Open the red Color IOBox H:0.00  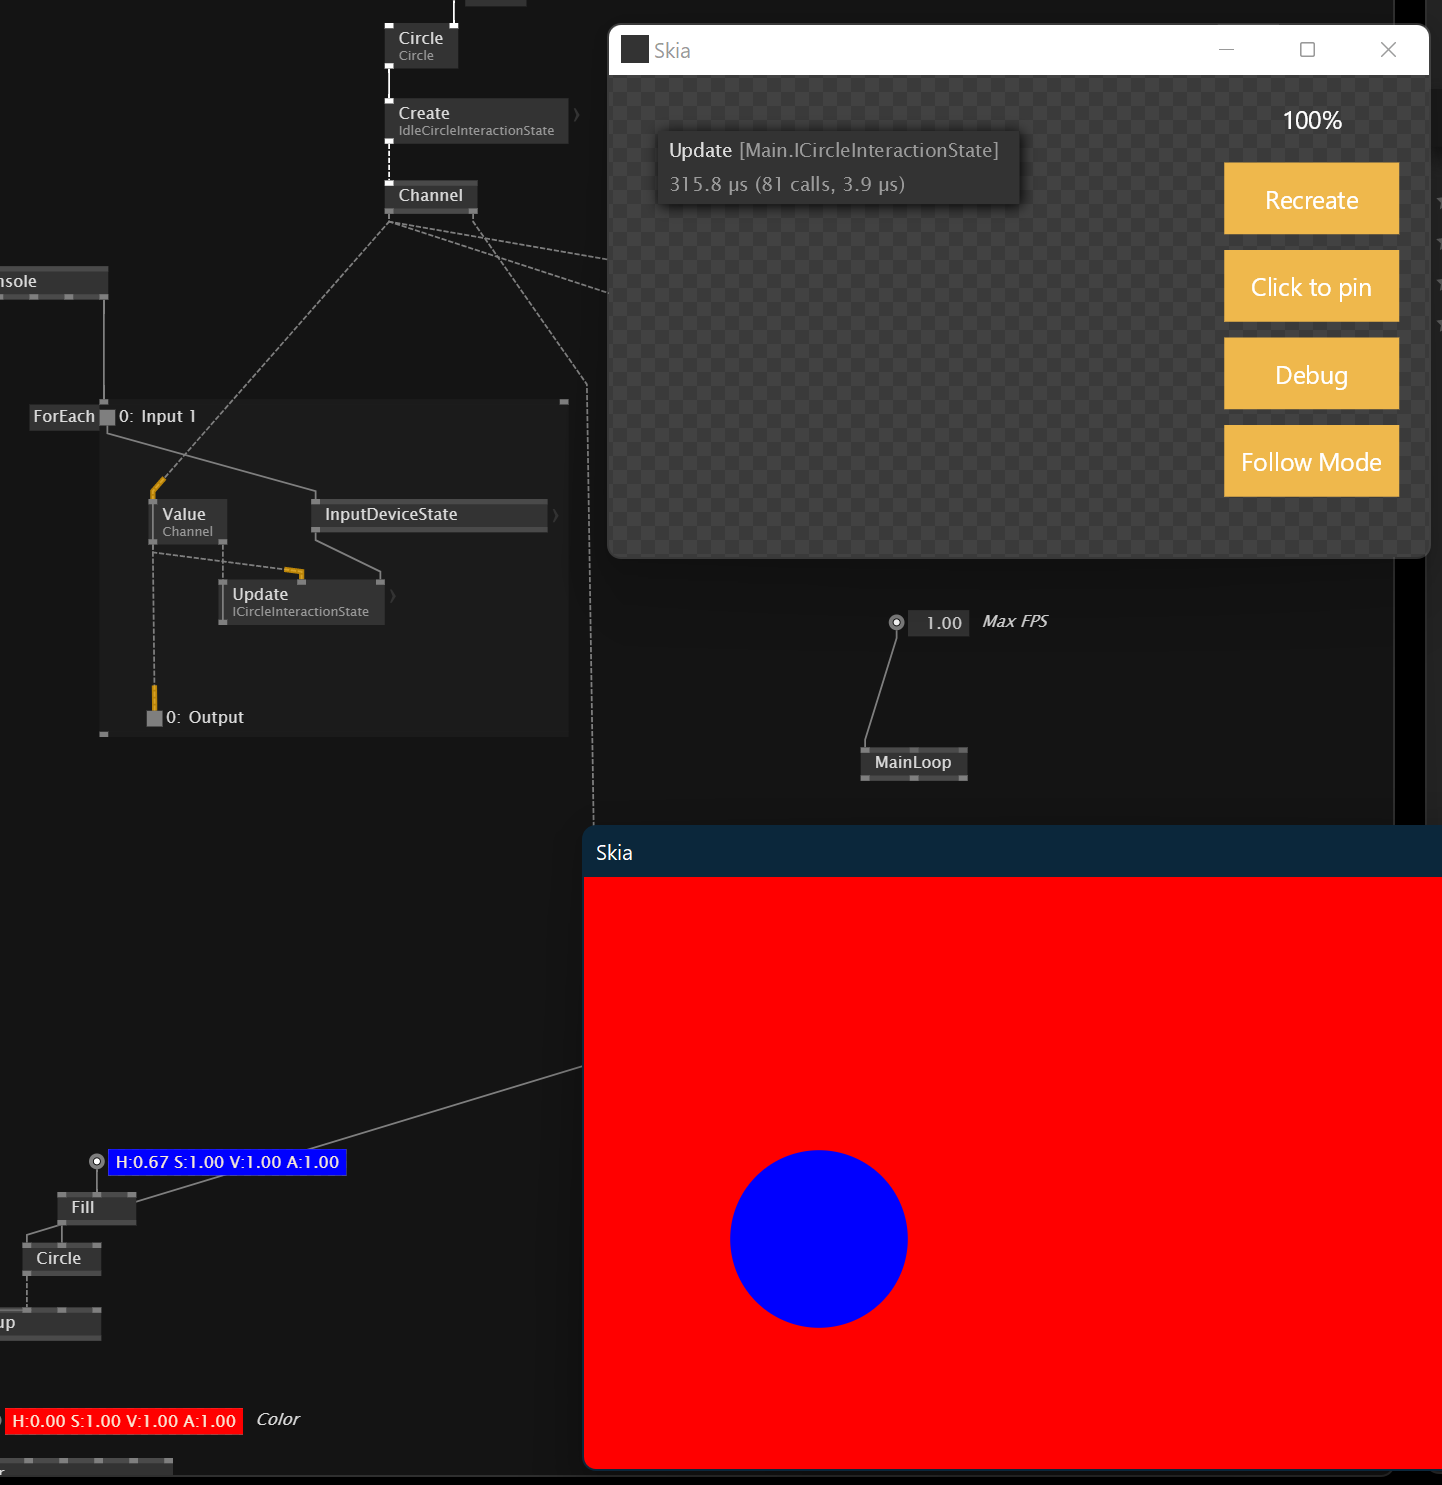(124, 1421)
